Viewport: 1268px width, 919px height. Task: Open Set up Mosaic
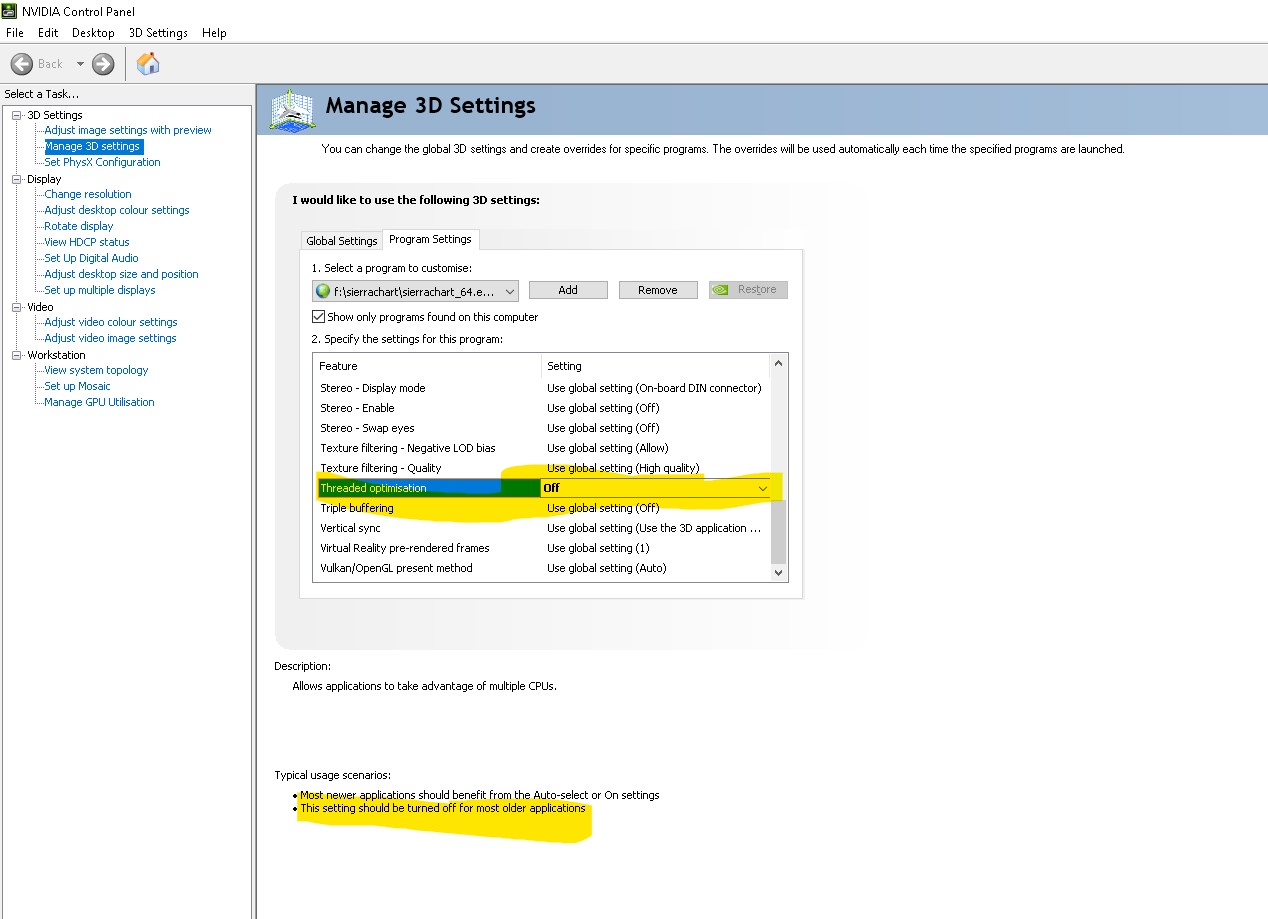77,386
